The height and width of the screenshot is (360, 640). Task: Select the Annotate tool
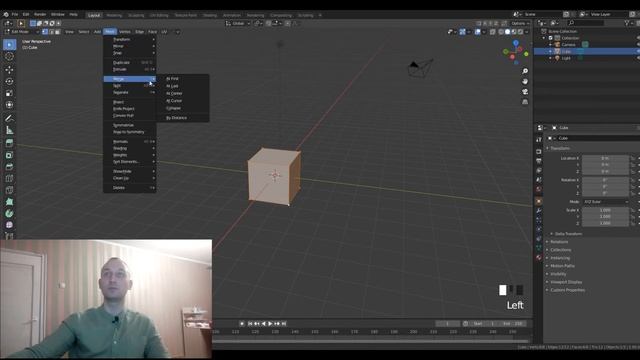tap(9, 118)
